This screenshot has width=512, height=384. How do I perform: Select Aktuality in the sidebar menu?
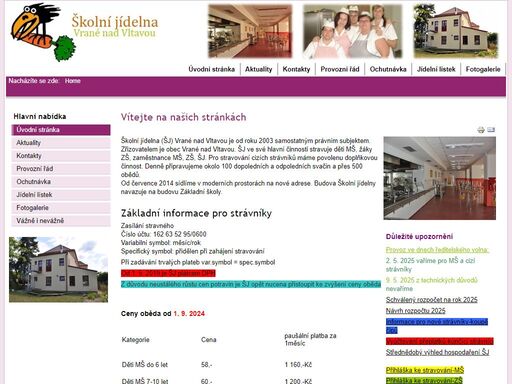point(61,143)
